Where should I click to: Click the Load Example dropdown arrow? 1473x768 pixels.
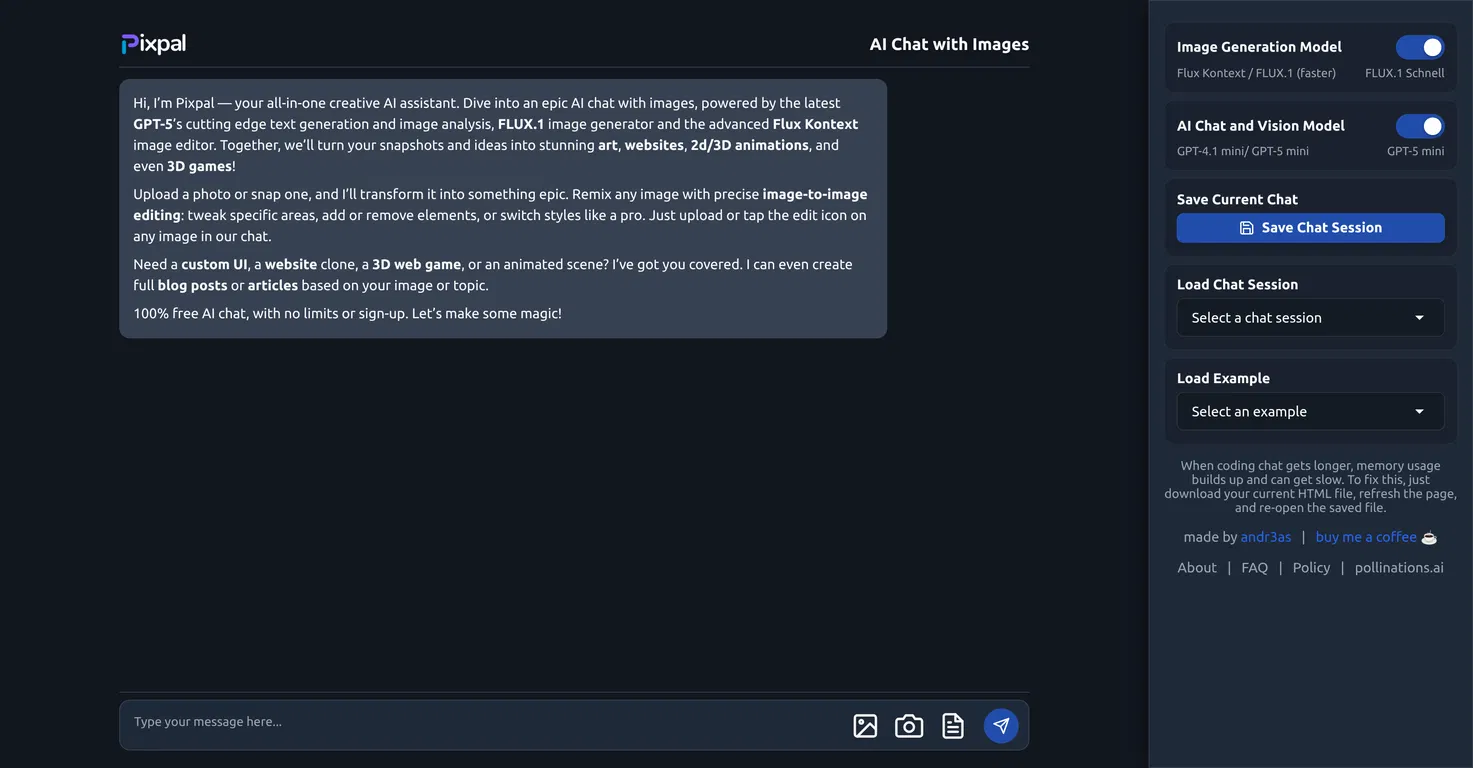click(1419, 412)
